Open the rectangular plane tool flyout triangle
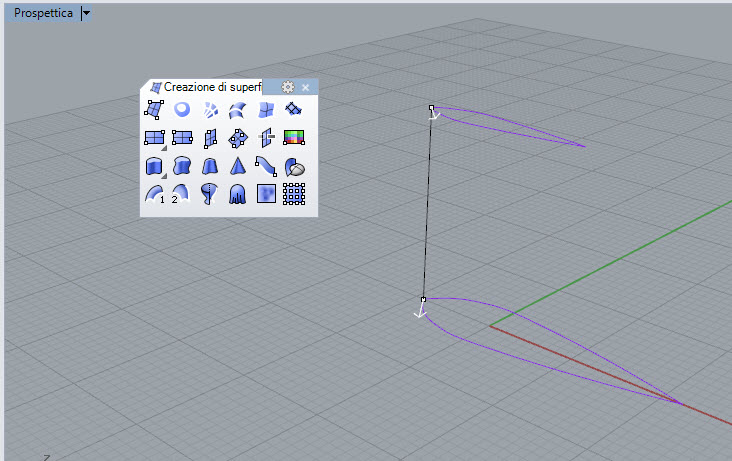The width and height of the screenshot is (732, 461). point(164,148)
